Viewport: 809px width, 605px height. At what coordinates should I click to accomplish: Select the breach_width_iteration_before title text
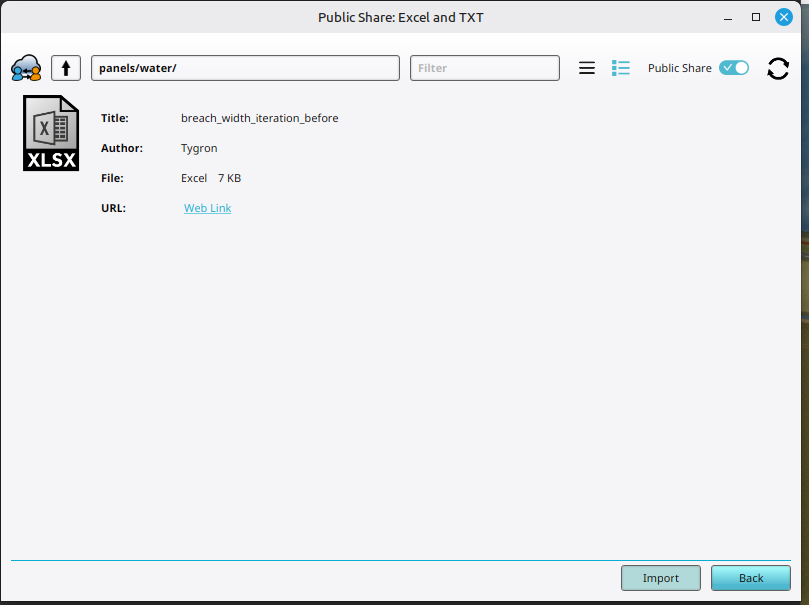coord(258,118)
